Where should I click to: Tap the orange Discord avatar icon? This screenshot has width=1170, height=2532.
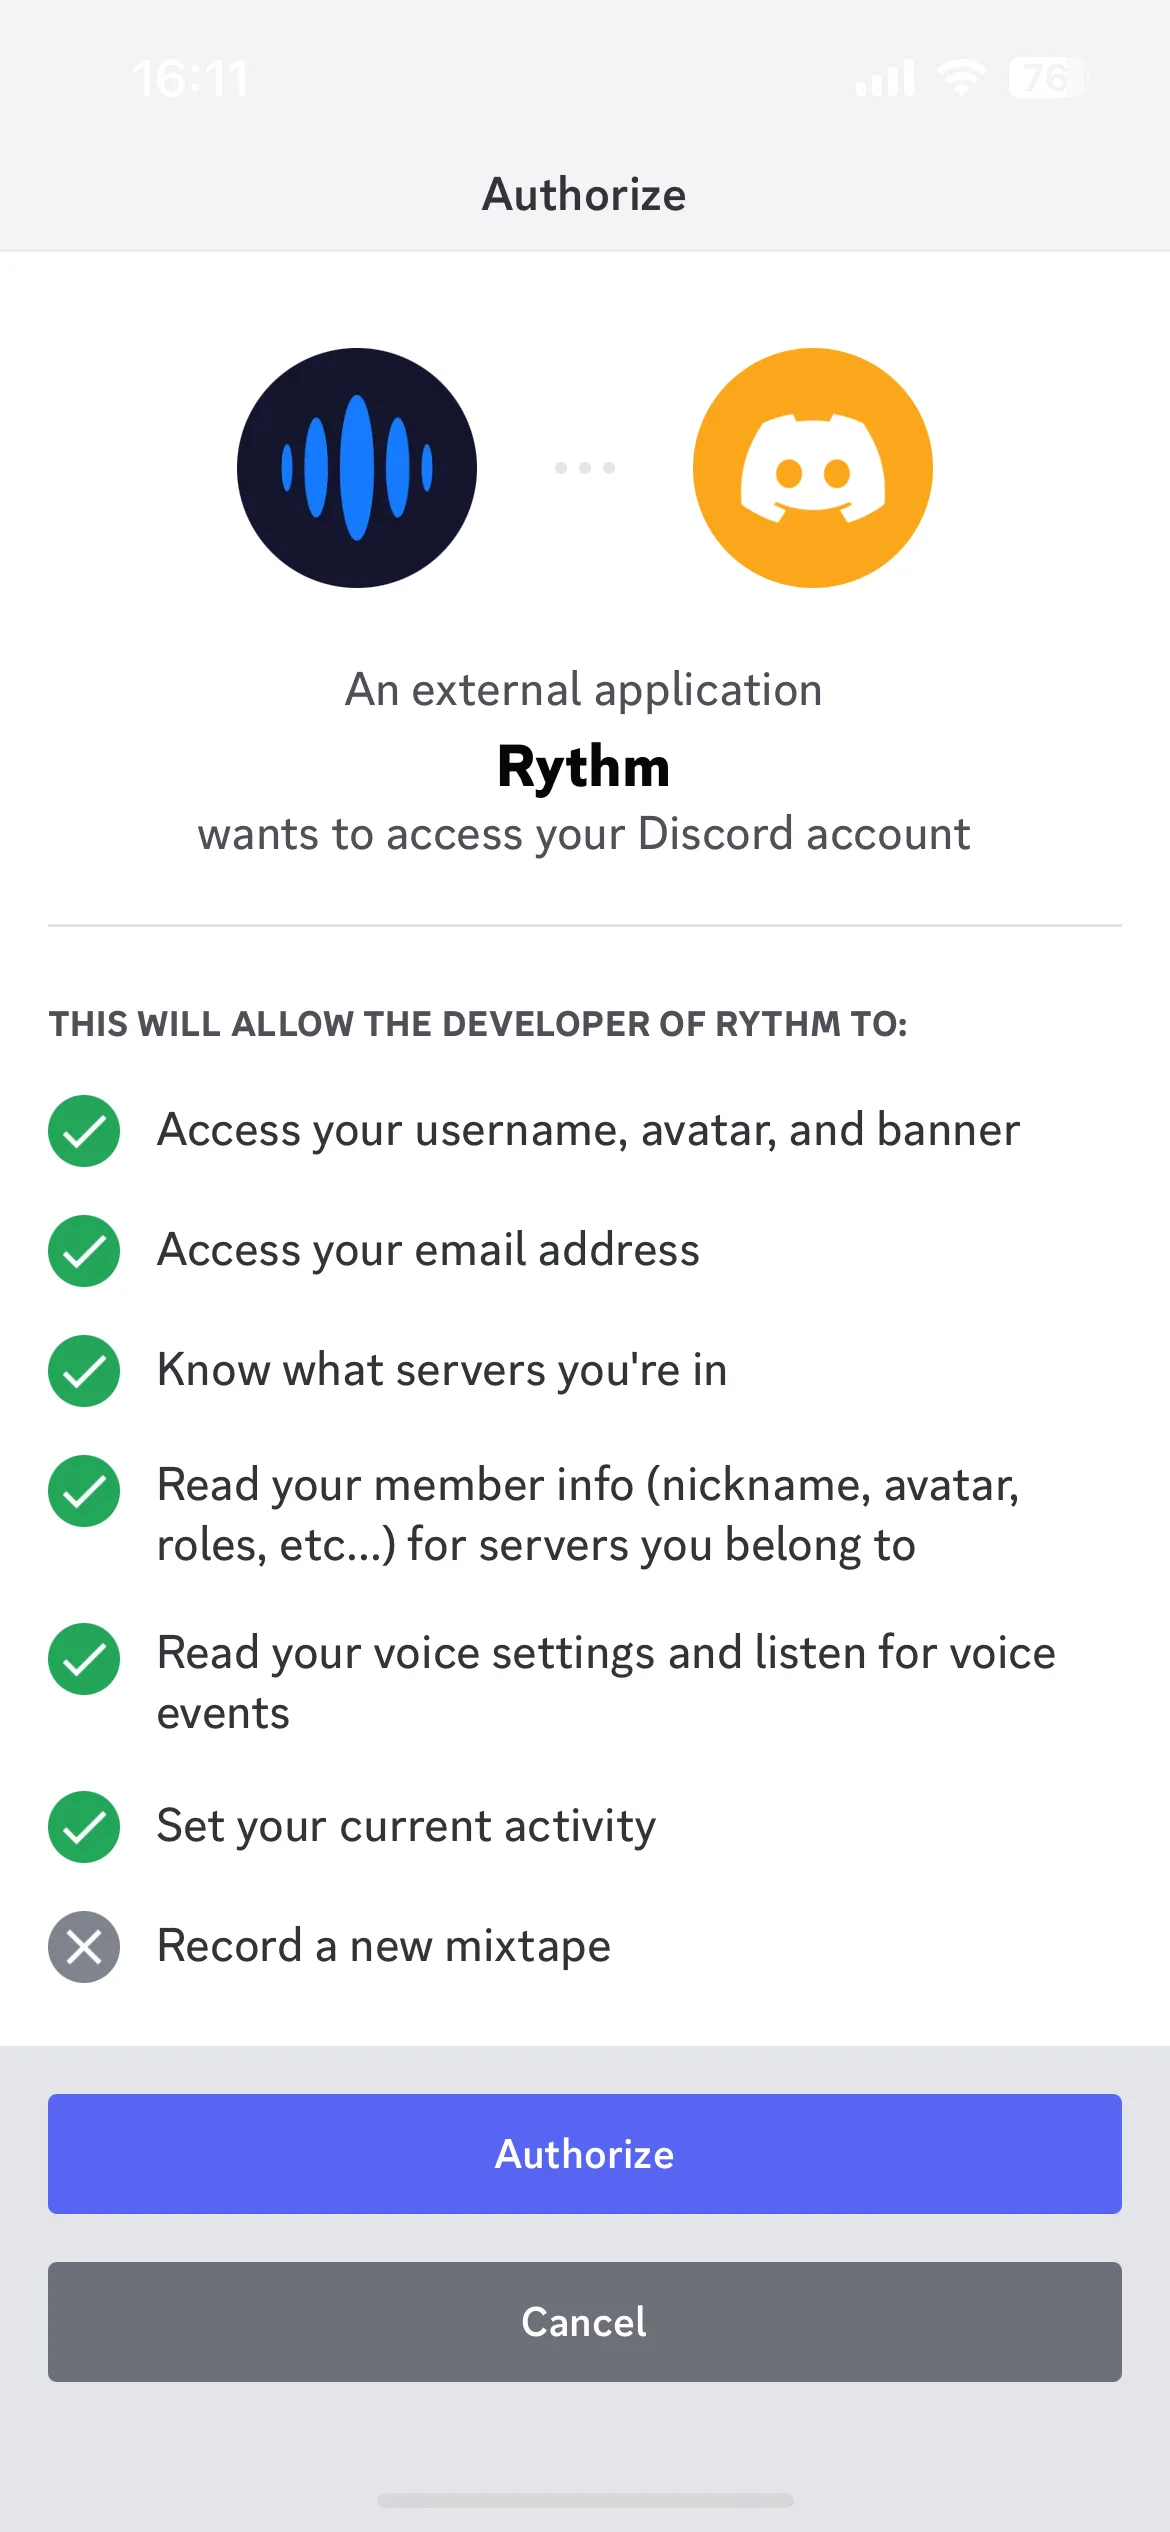pyautogui.click(x=813, y=468)
